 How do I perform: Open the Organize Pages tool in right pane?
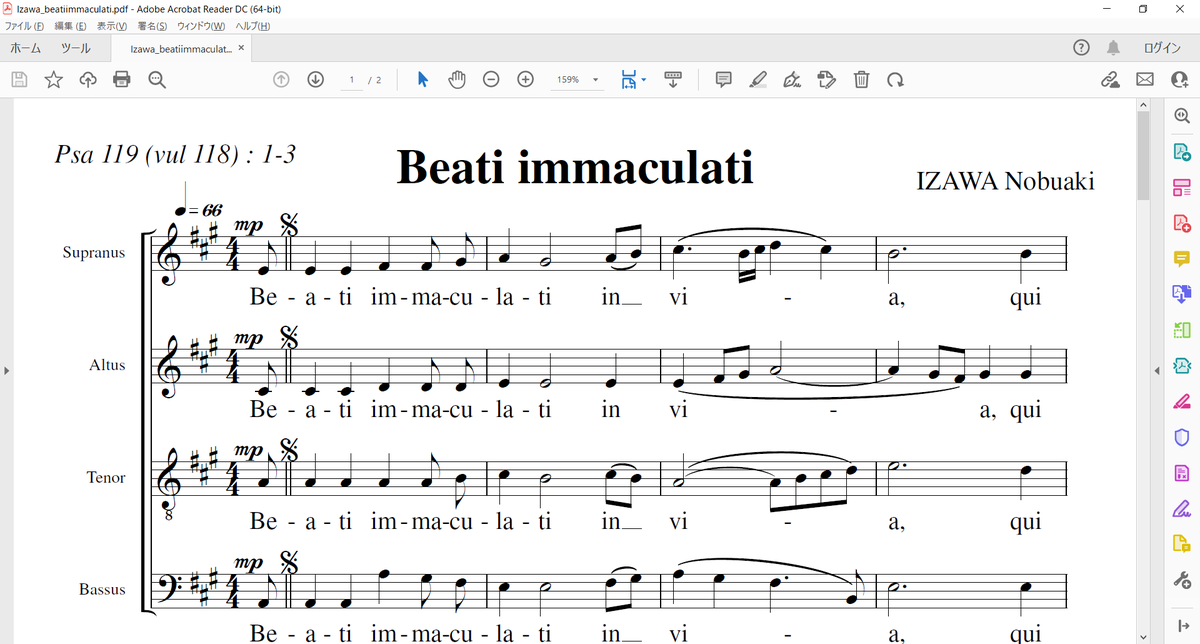1181,330
